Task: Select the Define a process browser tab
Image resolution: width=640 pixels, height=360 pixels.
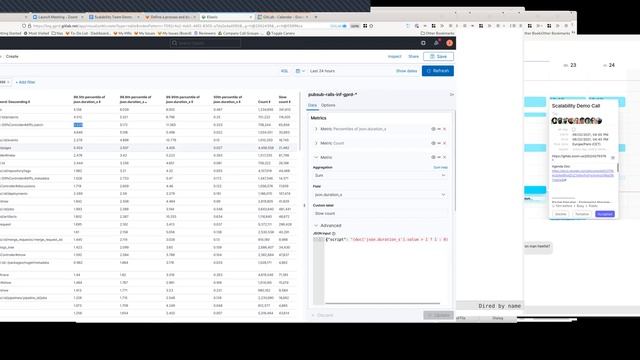Action: pos(170,17)
